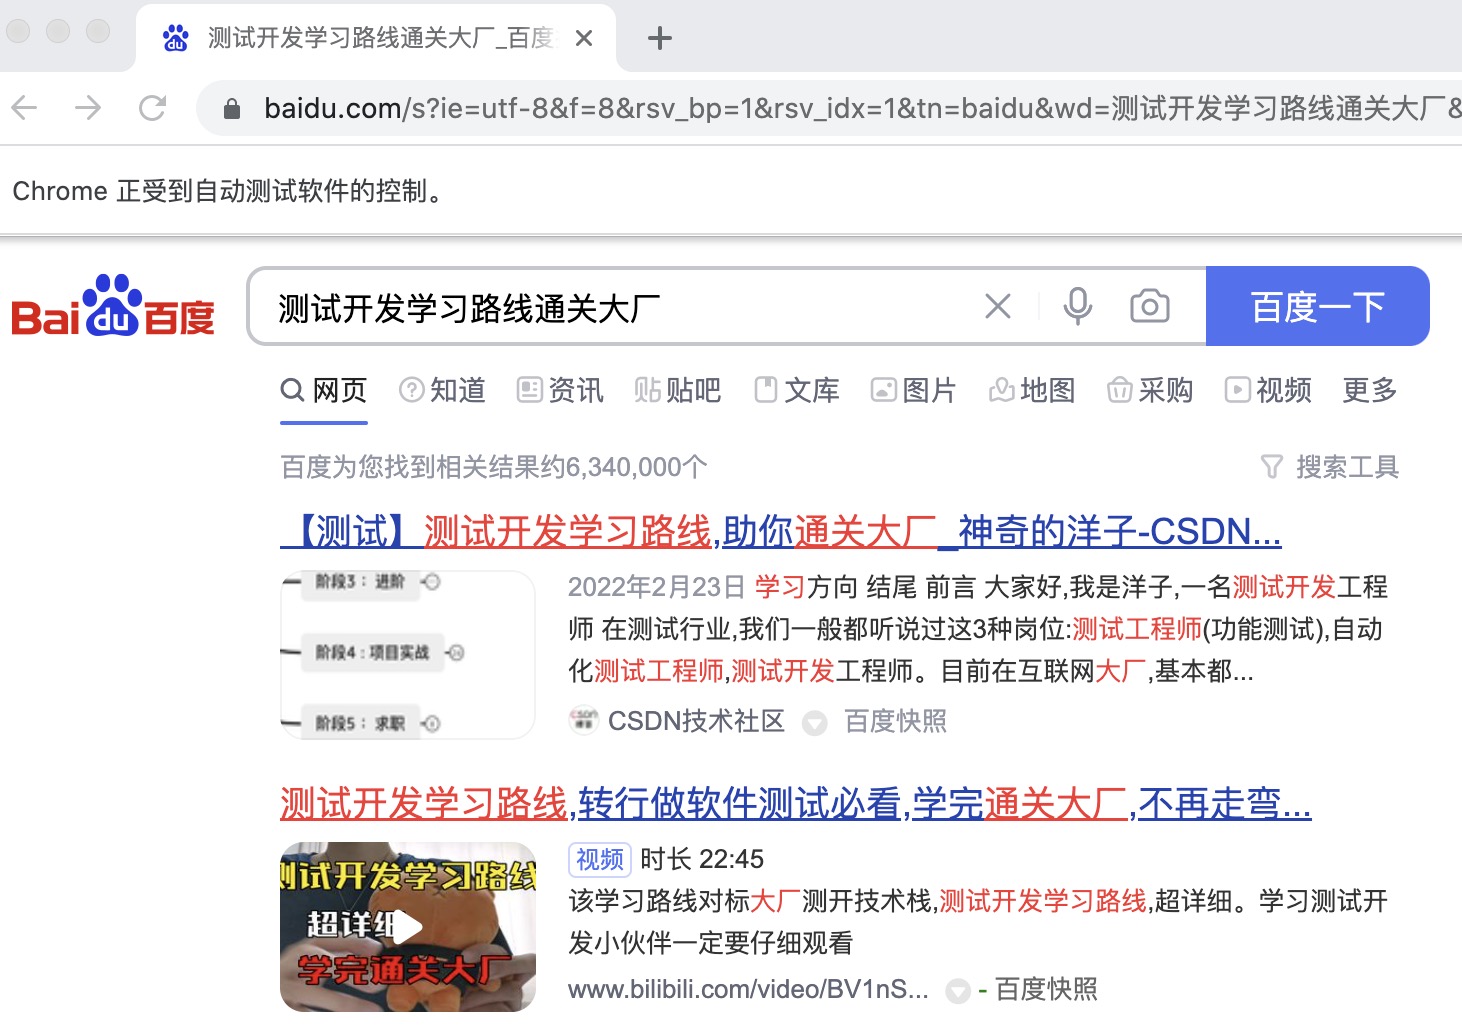The height and width of the screenshot is (1036, 1462).
Task: Open image search via camera icon
Action: [x=1150, y=306]
